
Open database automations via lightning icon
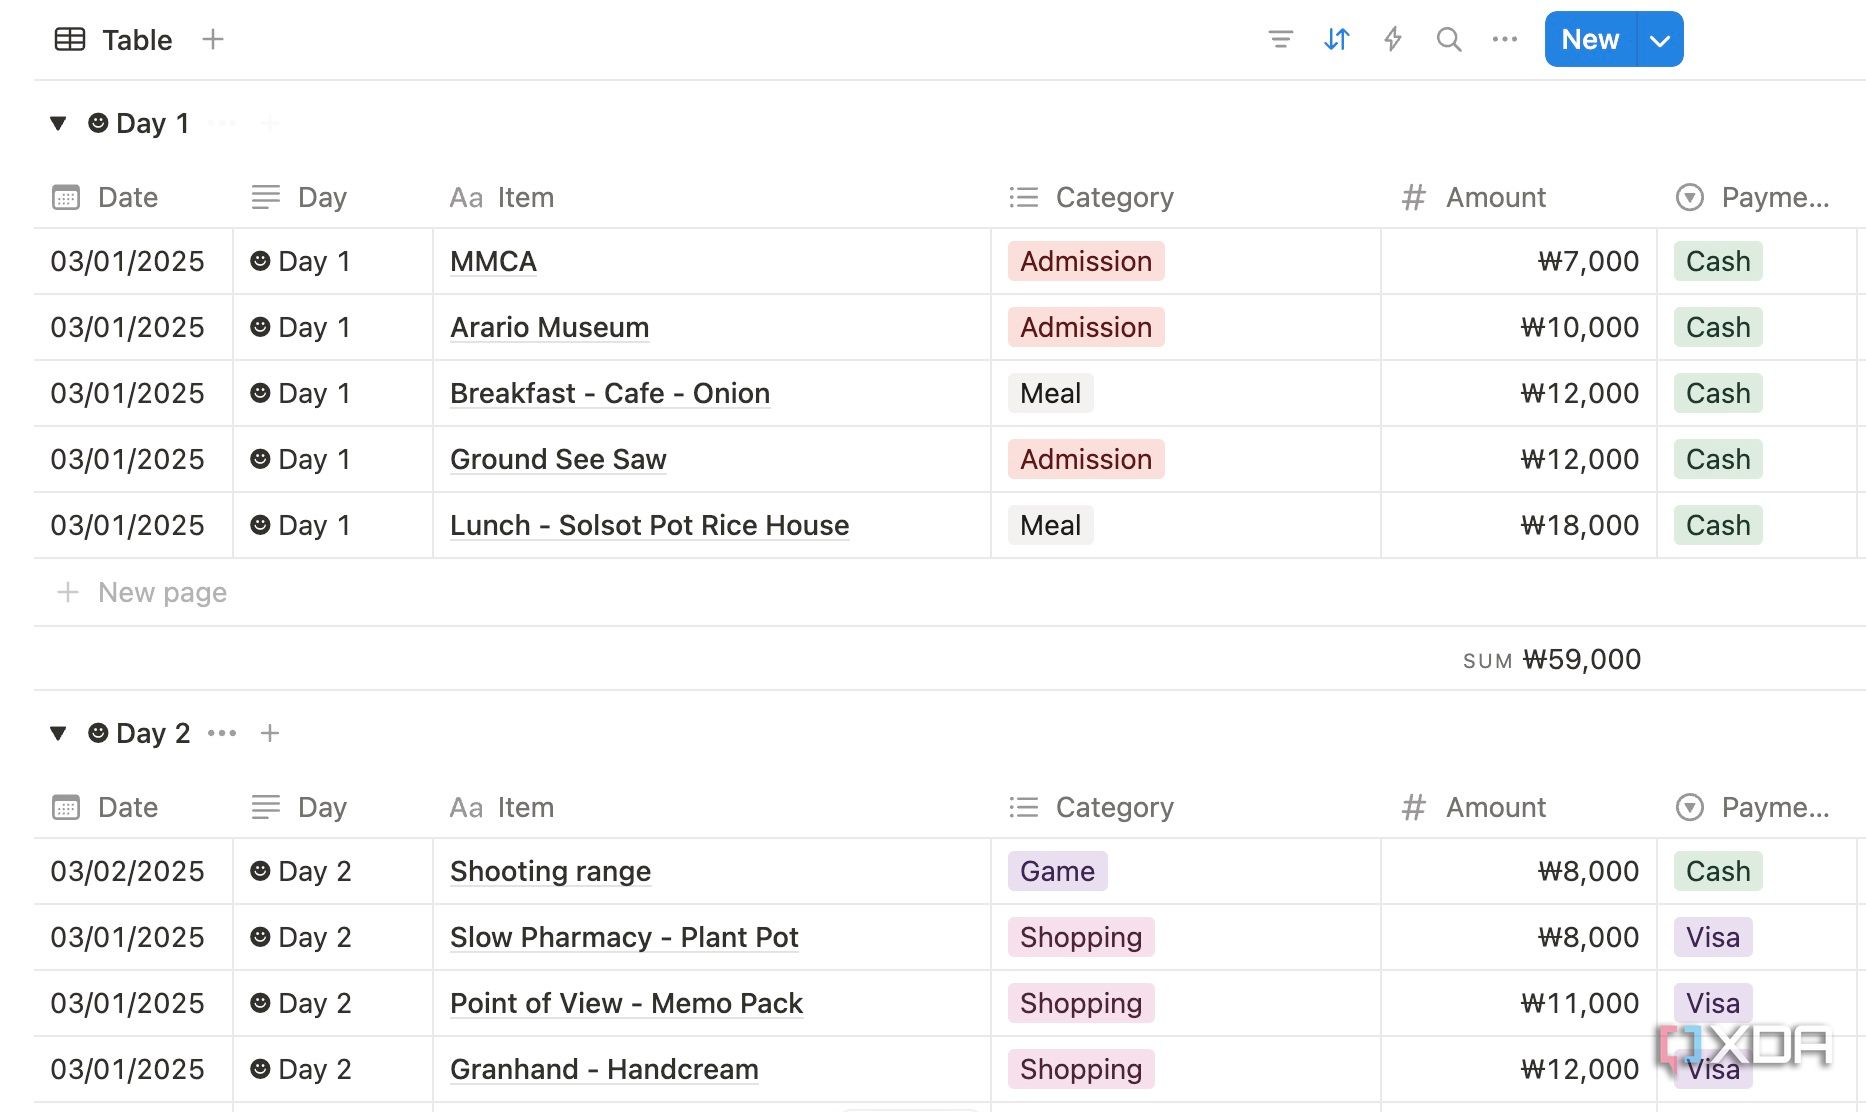1393,39
